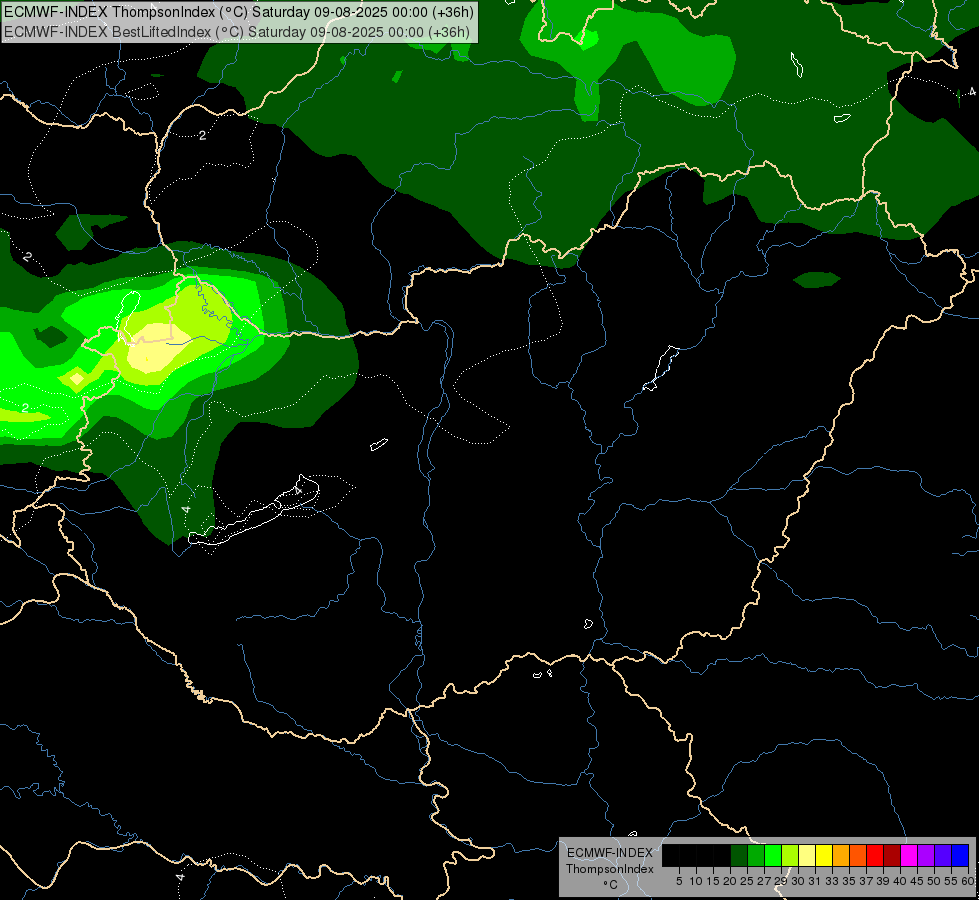Click the °C unit label in the legend
979x900 pixels.
[x=611, y=884]
